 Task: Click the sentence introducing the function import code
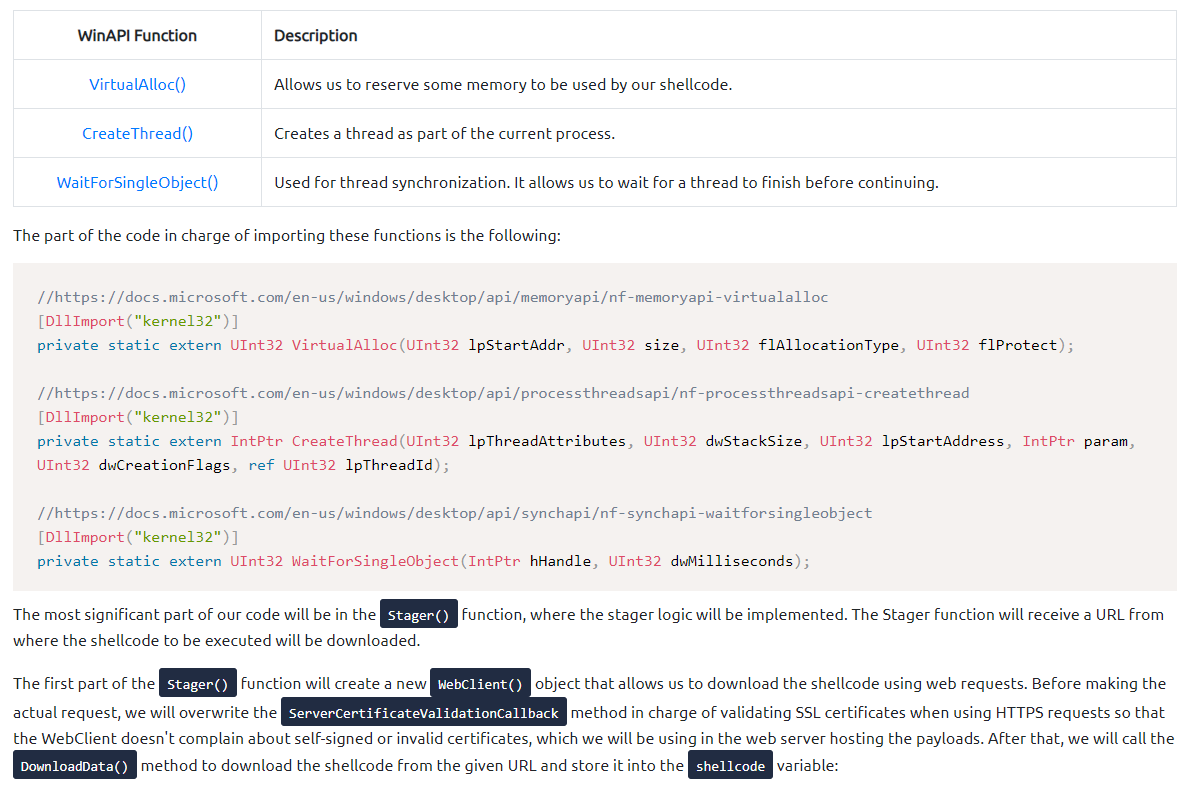pyautogui.click(x=287, y=235)
